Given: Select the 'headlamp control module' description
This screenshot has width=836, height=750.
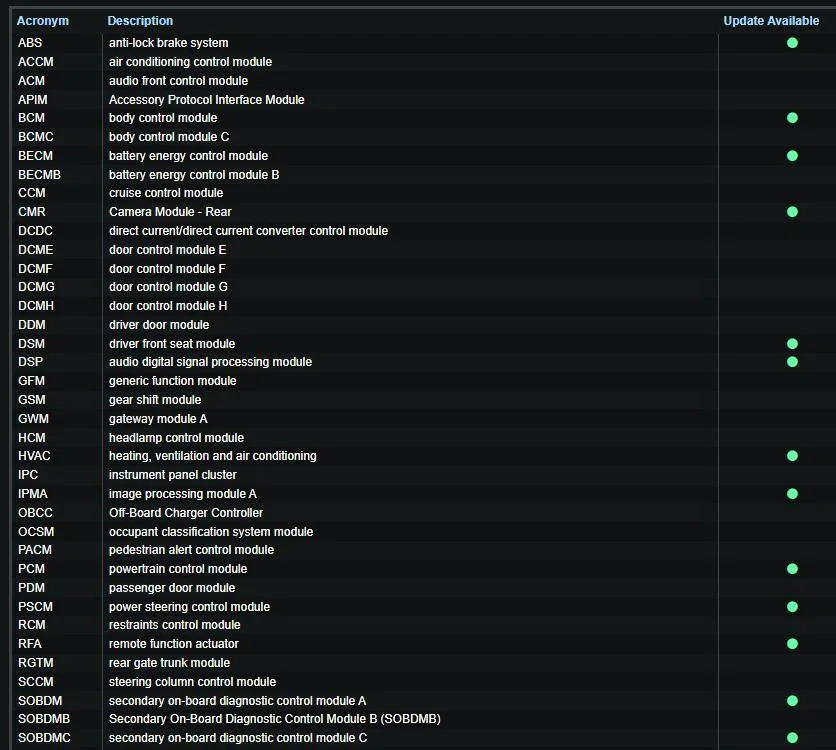Looking at the screenshot, I should pyautogui.click(x=176, y=438).
